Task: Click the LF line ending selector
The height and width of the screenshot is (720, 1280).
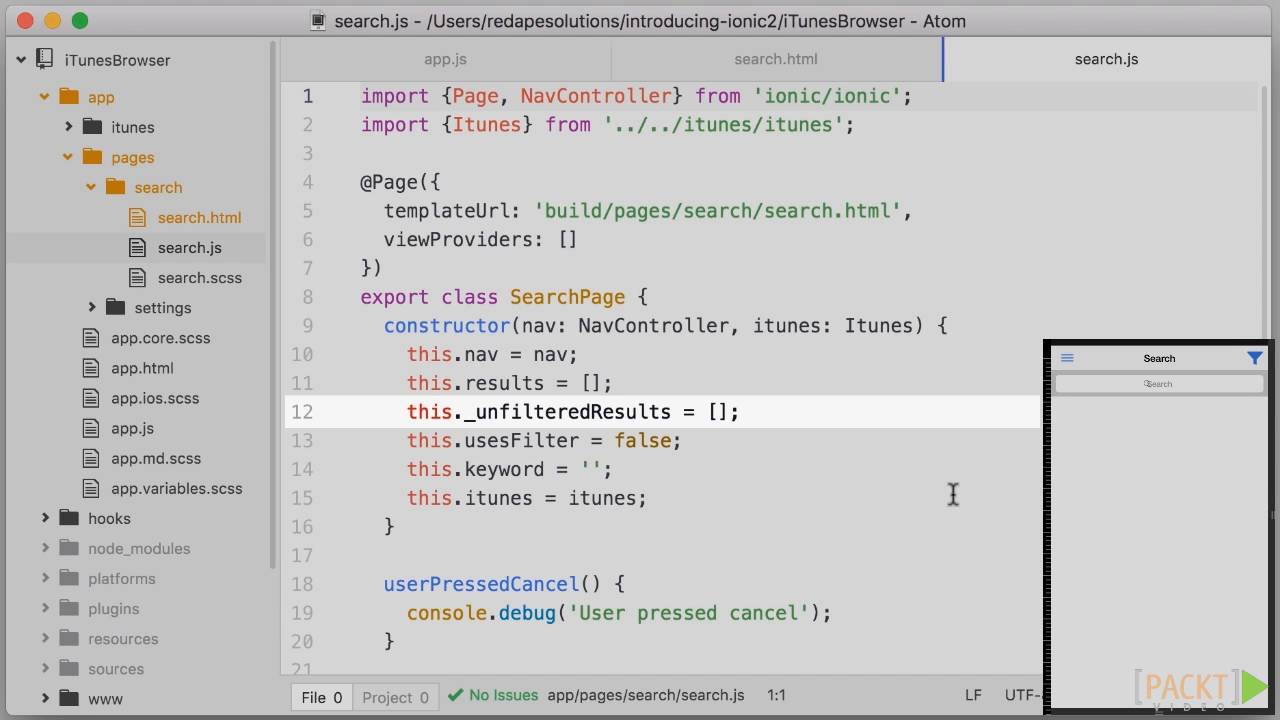Action: click(973, 695)
